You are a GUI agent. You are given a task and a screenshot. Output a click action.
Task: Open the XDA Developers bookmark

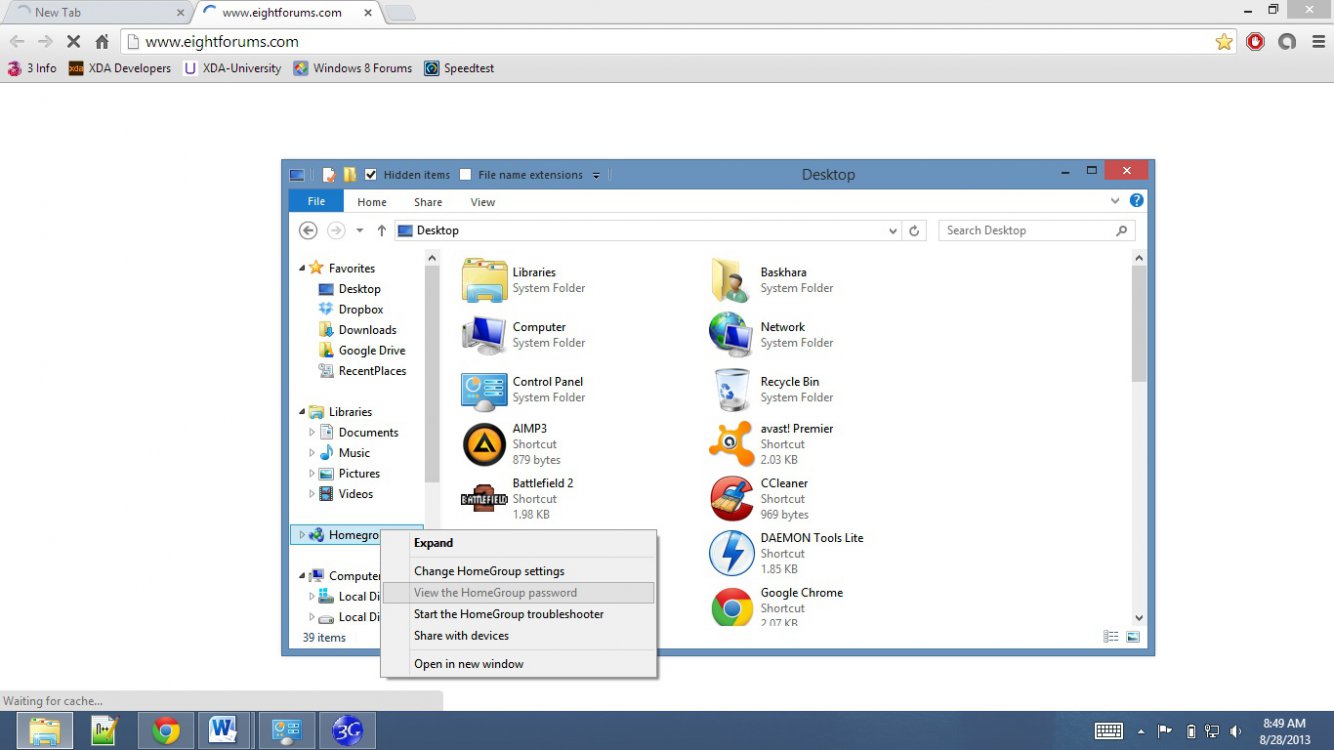coord(120,68)
